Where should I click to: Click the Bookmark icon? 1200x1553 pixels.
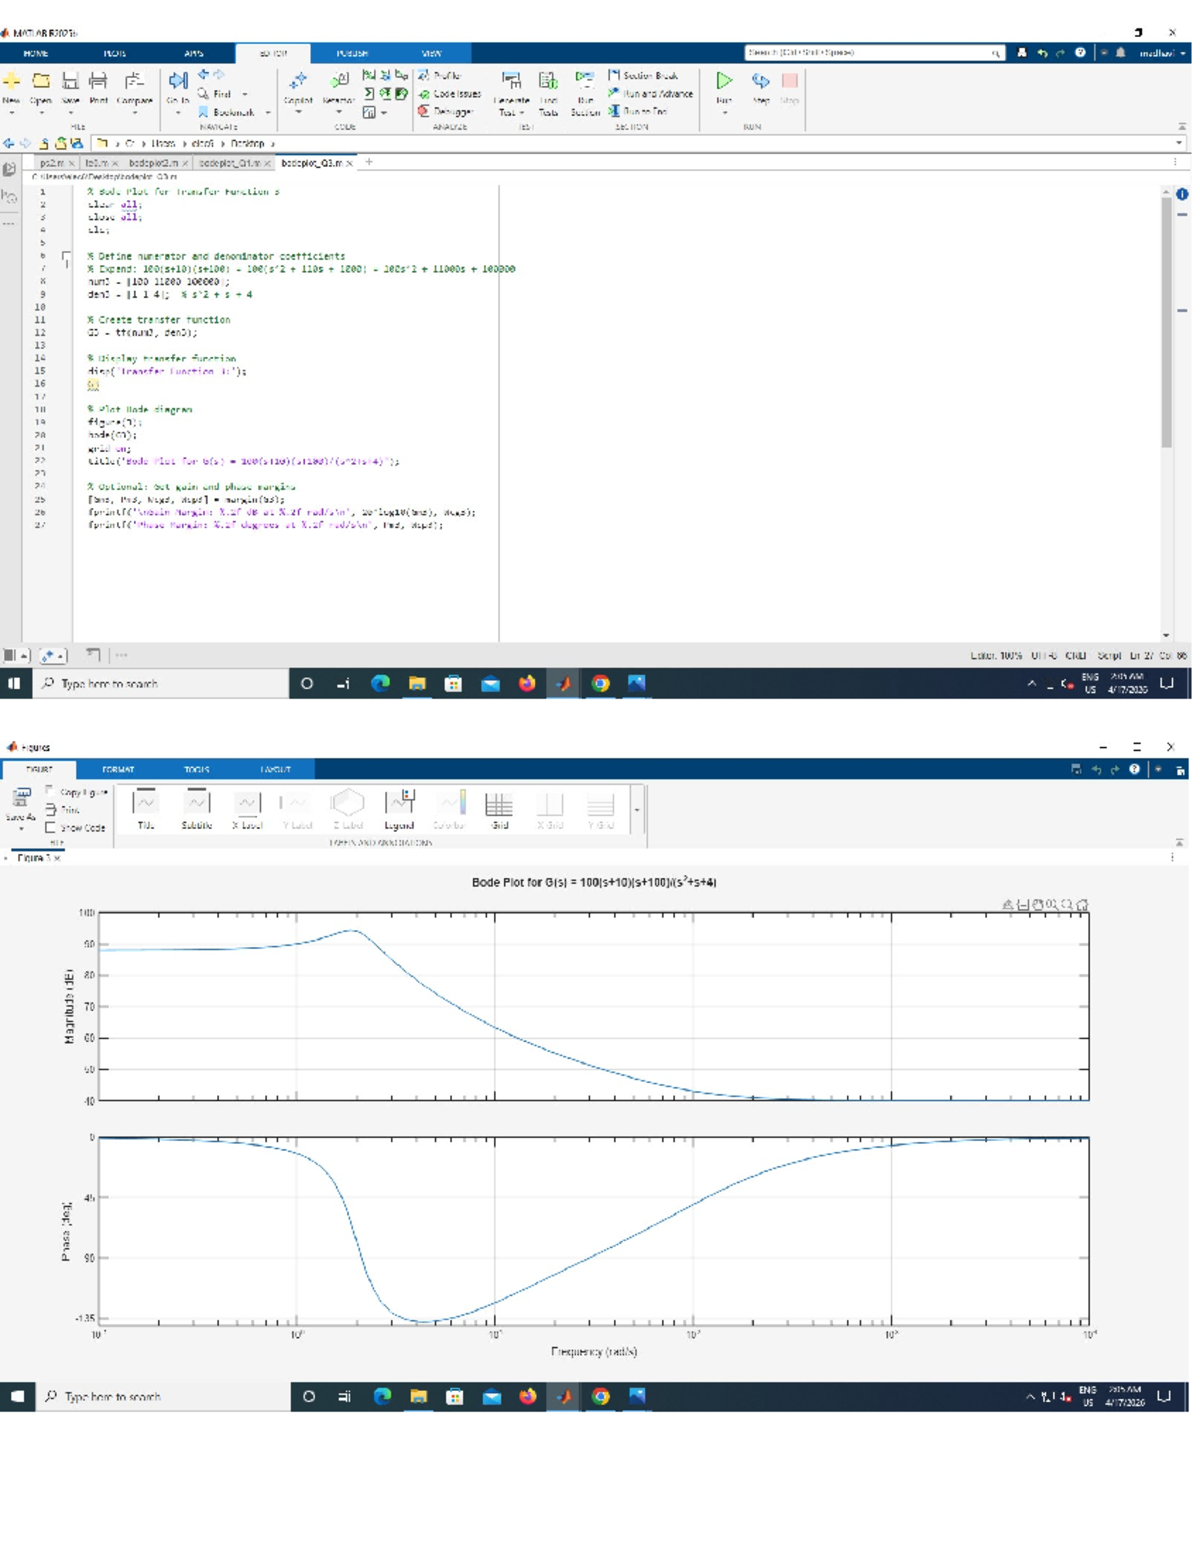203,112
